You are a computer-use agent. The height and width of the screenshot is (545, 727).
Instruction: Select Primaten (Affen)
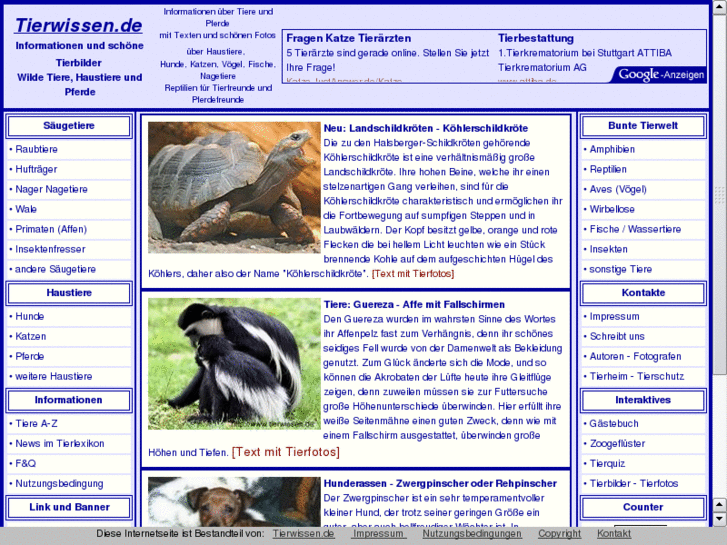tap(51, 229)
